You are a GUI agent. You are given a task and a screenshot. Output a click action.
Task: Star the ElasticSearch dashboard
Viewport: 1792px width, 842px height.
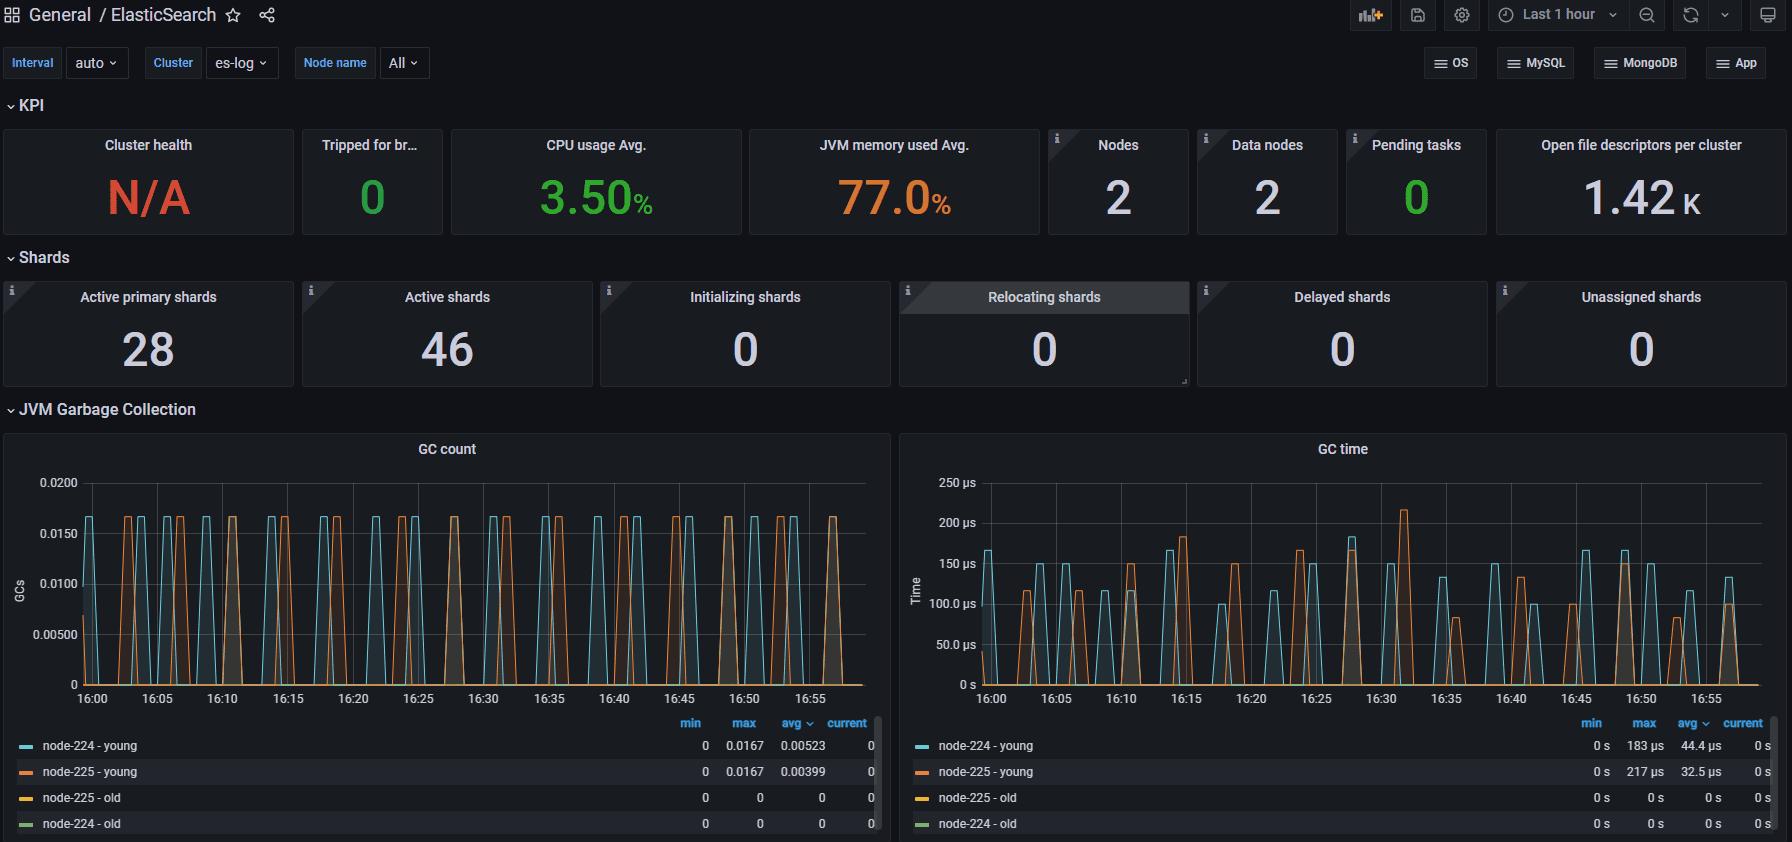pos(233,15)
